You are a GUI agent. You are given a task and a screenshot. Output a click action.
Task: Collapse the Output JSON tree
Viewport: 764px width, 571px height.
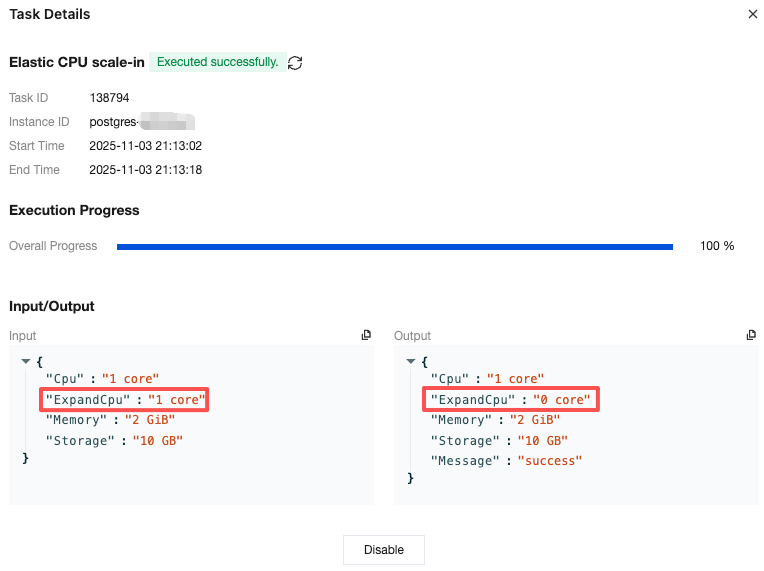(x=410, y=360)
